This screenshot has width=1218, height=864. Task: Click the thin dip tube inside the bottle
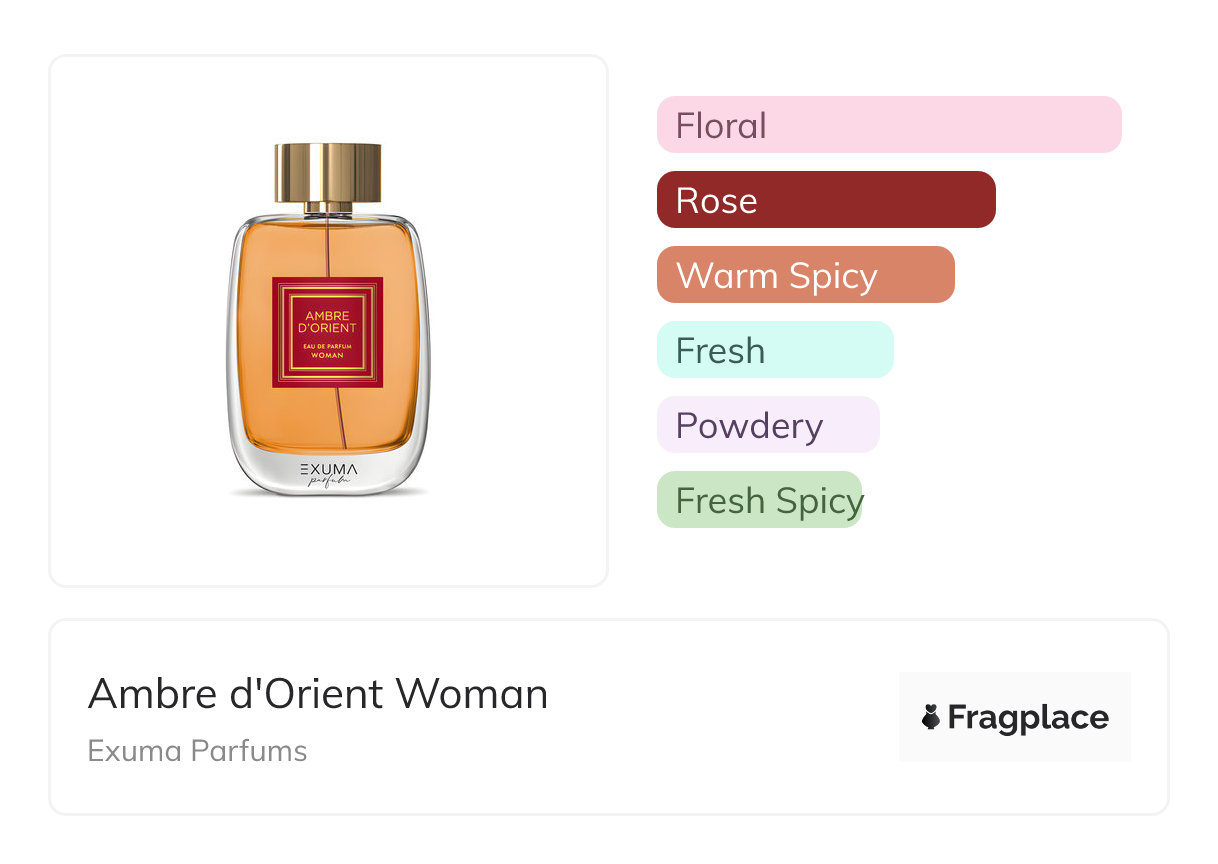pyautogui.click(x=340, y=420)
